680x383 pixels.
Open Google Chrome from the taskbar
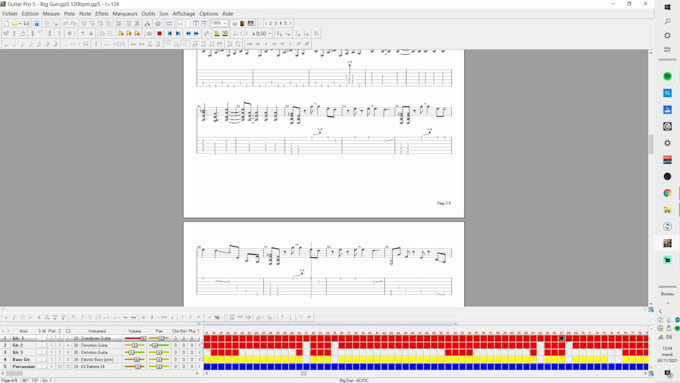point(667,193)
